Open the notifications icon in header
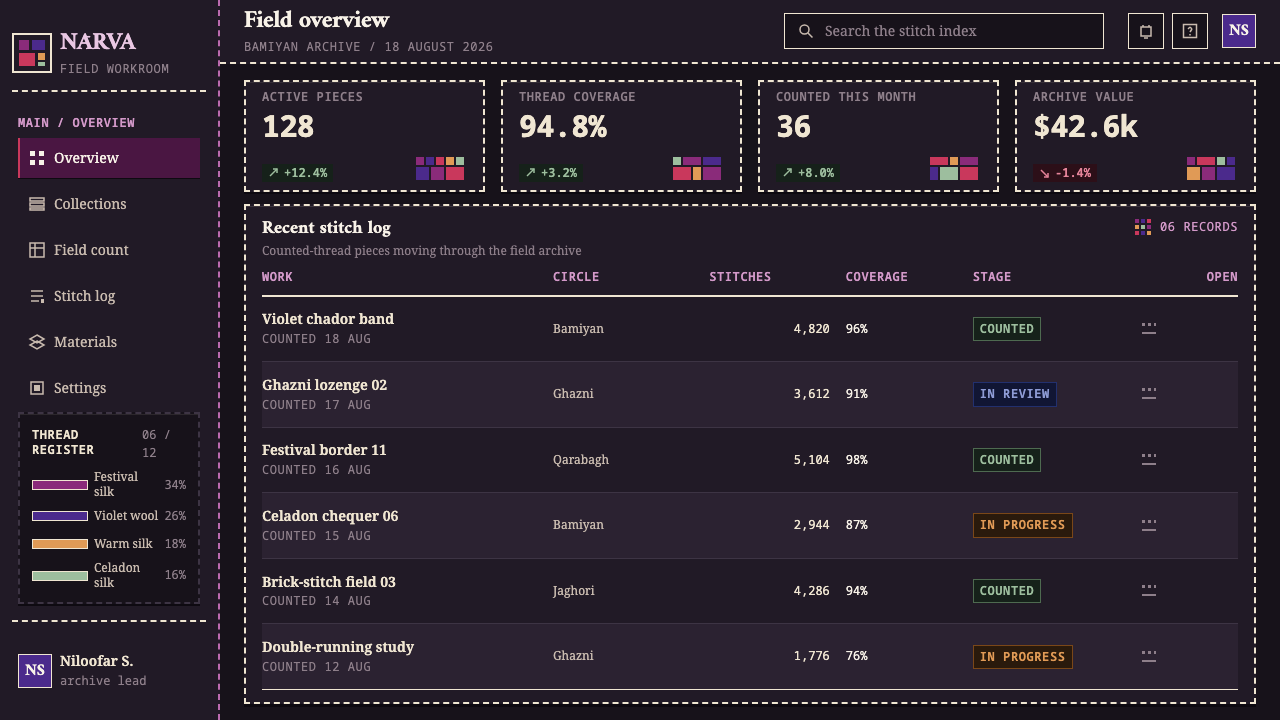This screenshot has height=720, width=1280. click(1146, 31)
